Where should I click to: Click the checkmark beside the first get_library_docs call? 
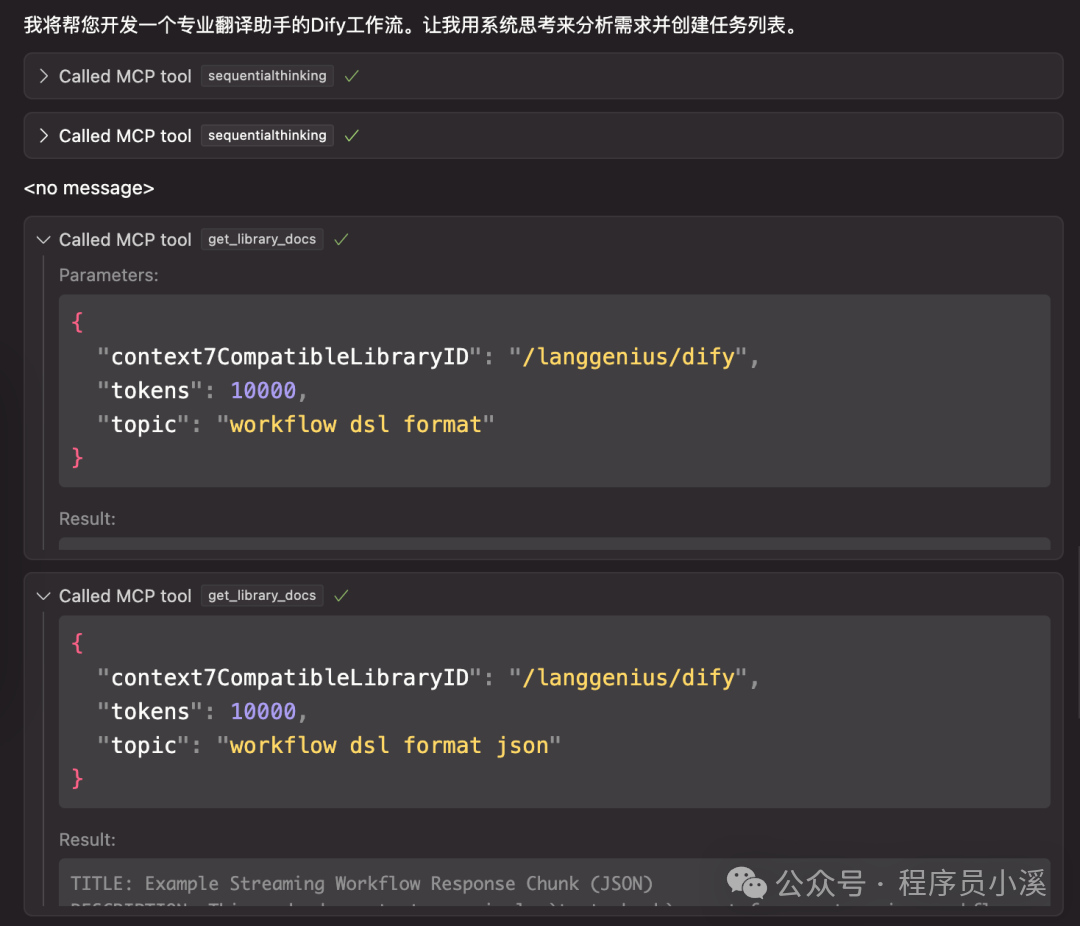coord(340,239)
